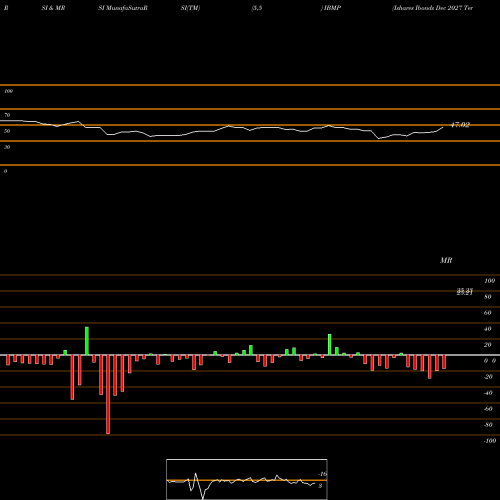
Task: Open the mini overview chart thumbnail
Action: [247, 479]
